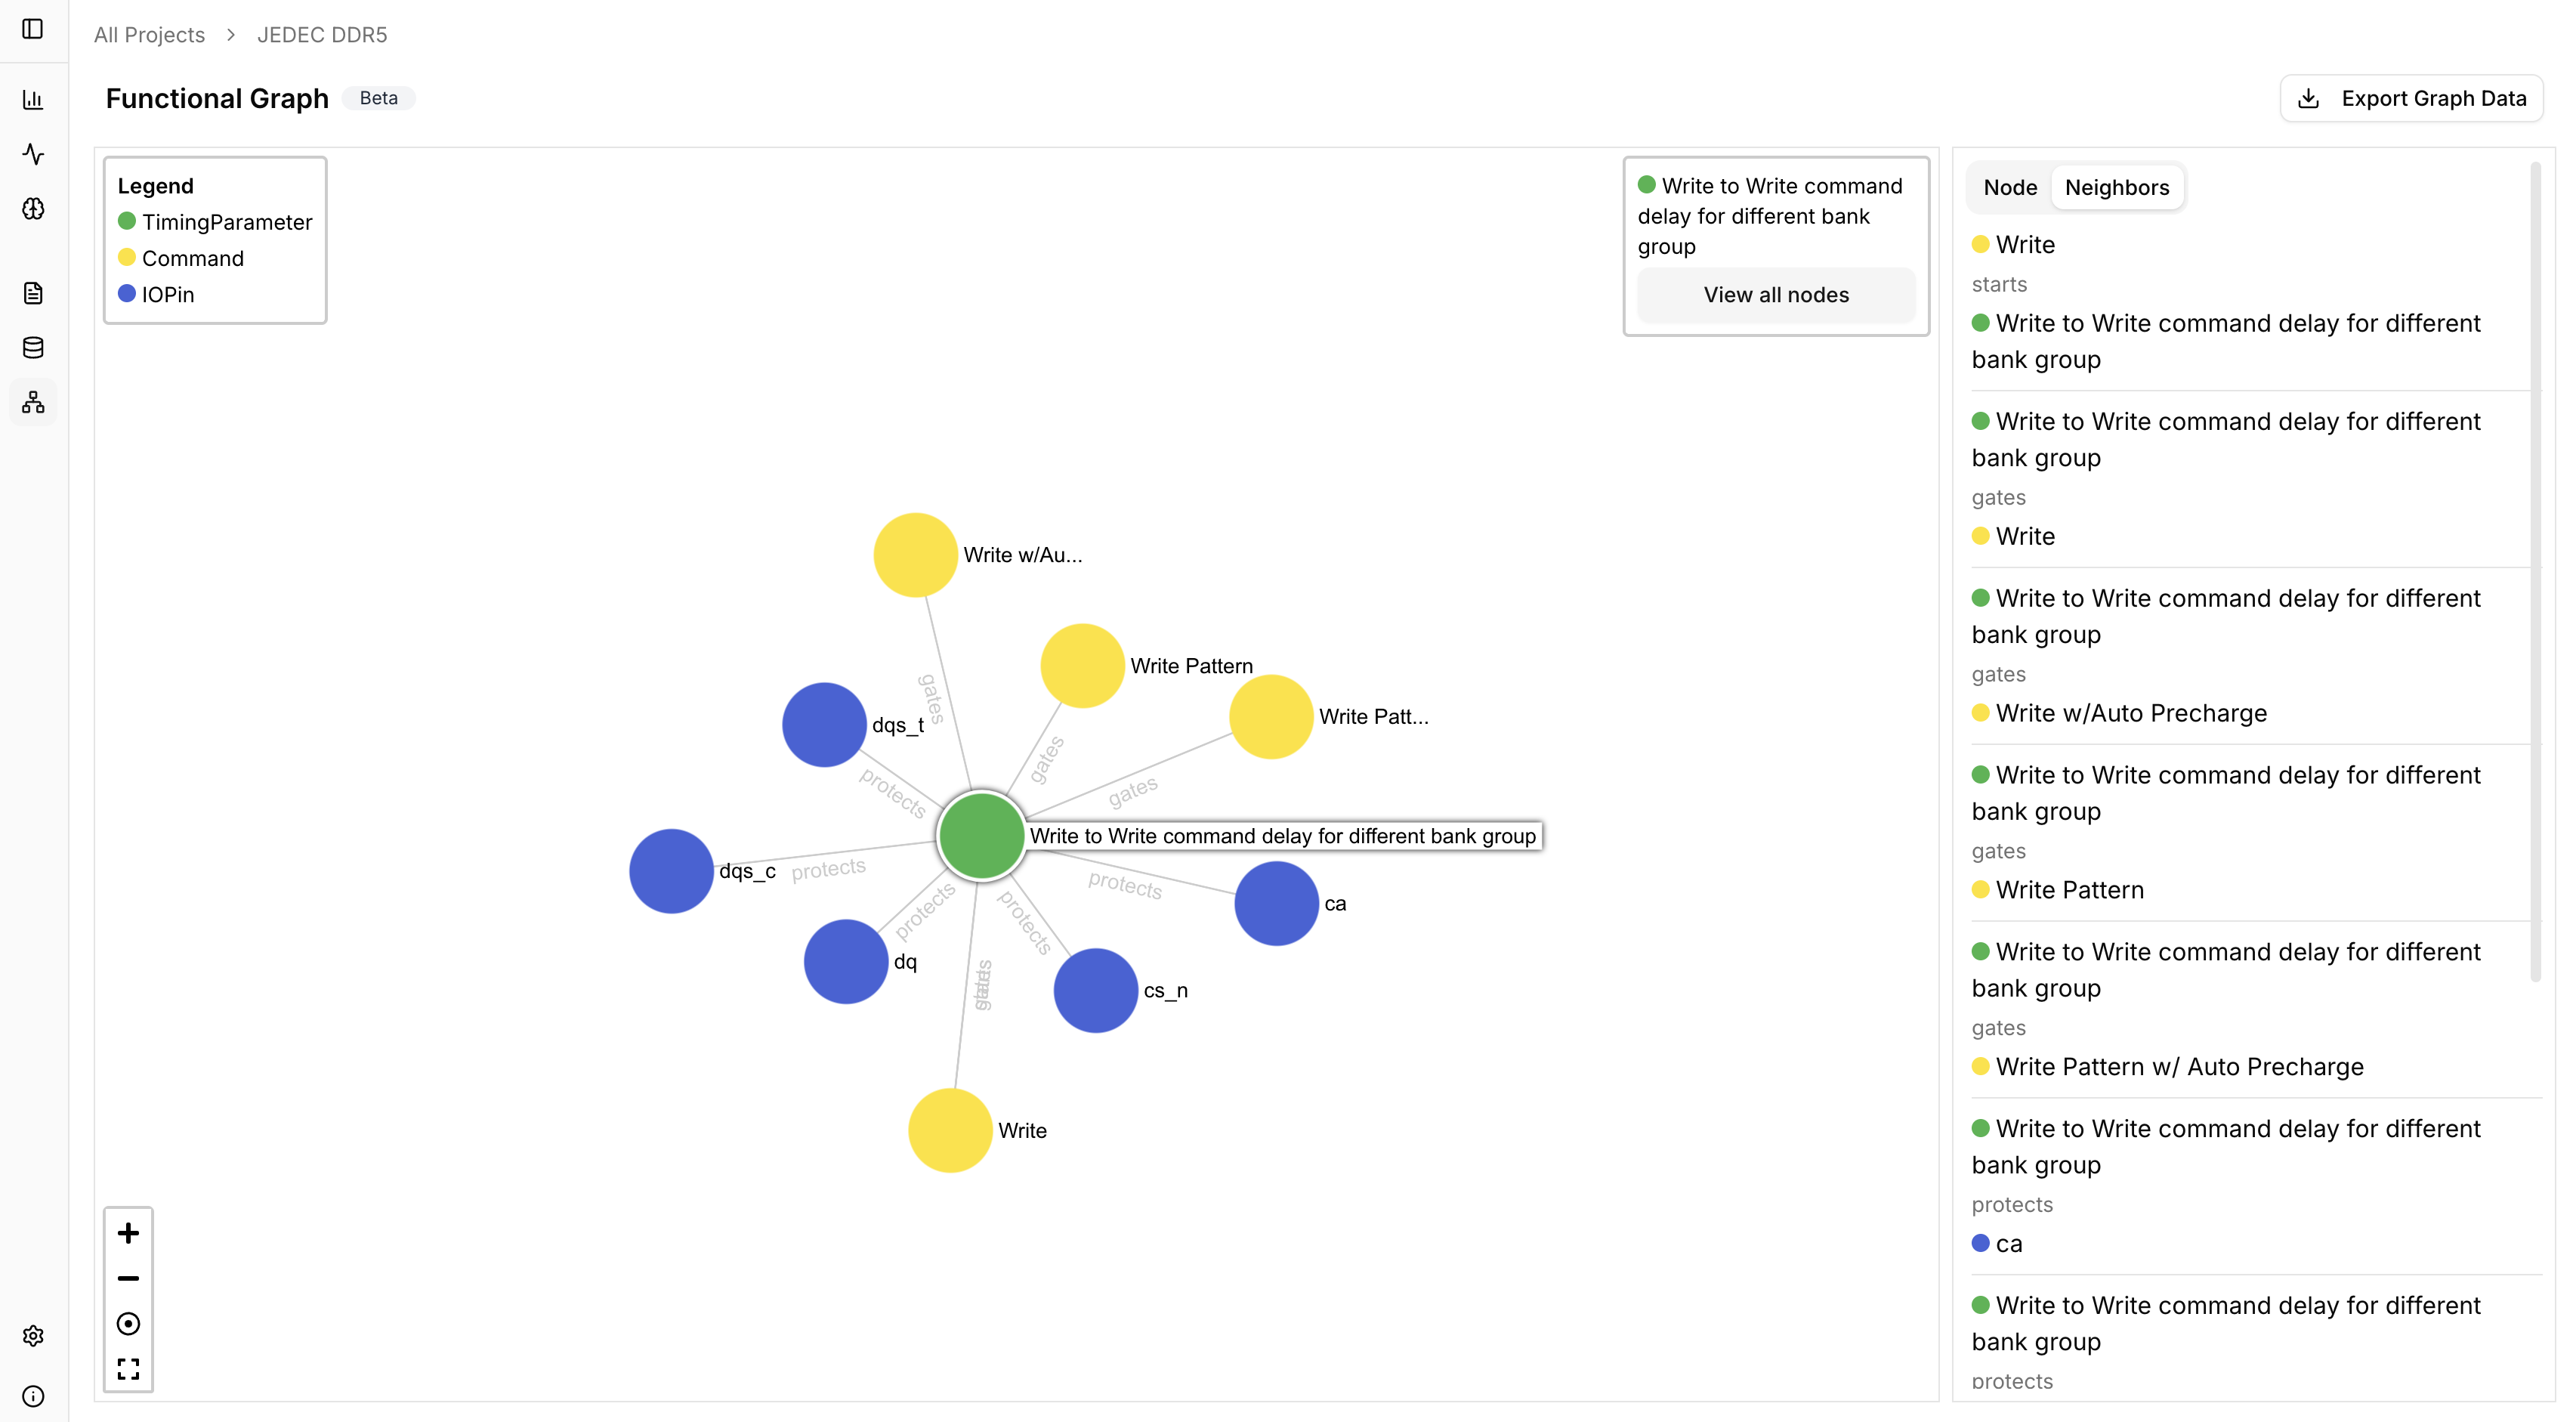Viewport: 2576px width, 1422px height.
Task: Recenter the graph with the target icon
Action: coord(128,1323)
